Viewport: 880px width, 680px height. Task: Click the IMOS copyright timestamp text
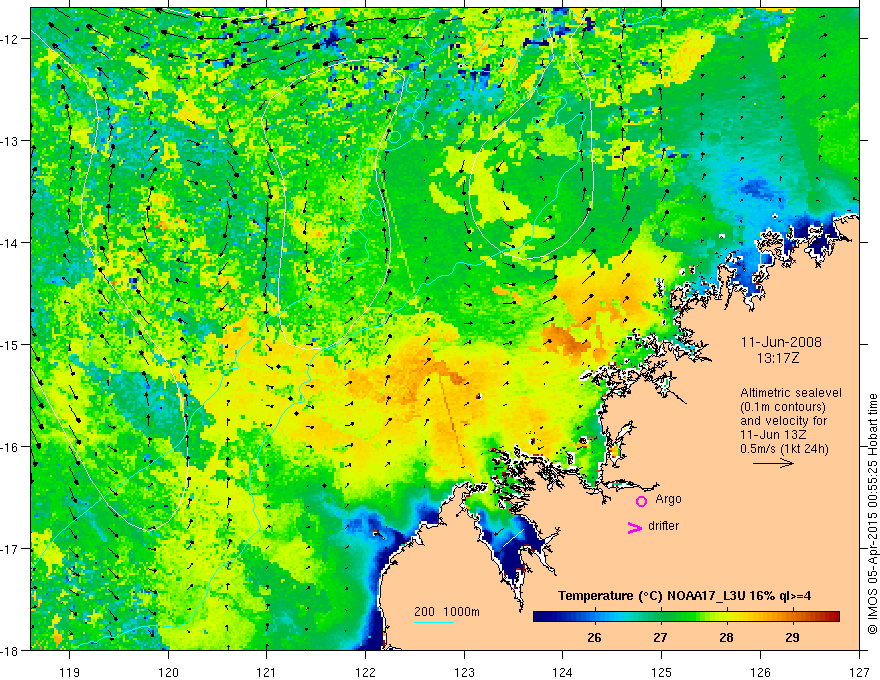pos(872,515)
